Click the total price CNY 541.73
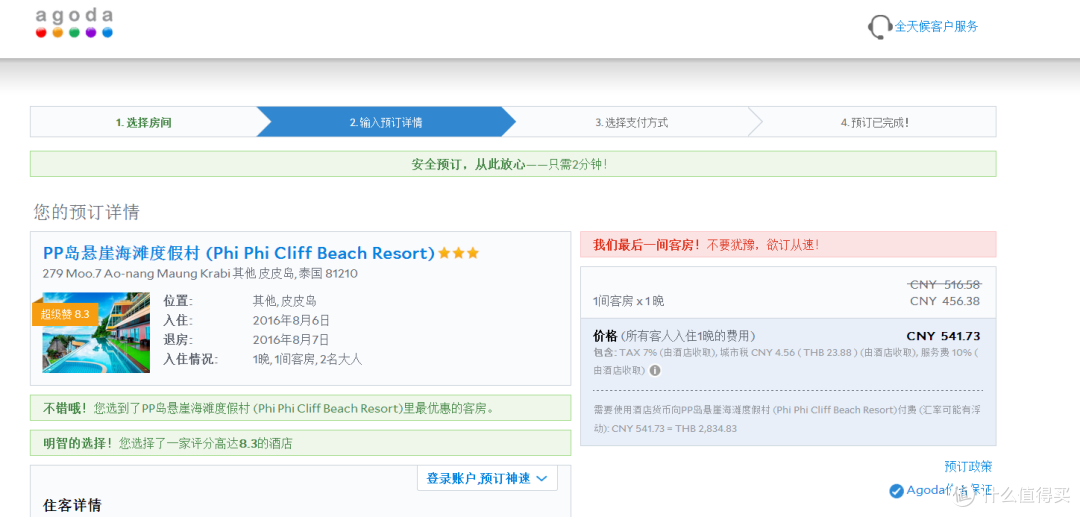Screen dimensions: 1080x517 coord(943,336)
